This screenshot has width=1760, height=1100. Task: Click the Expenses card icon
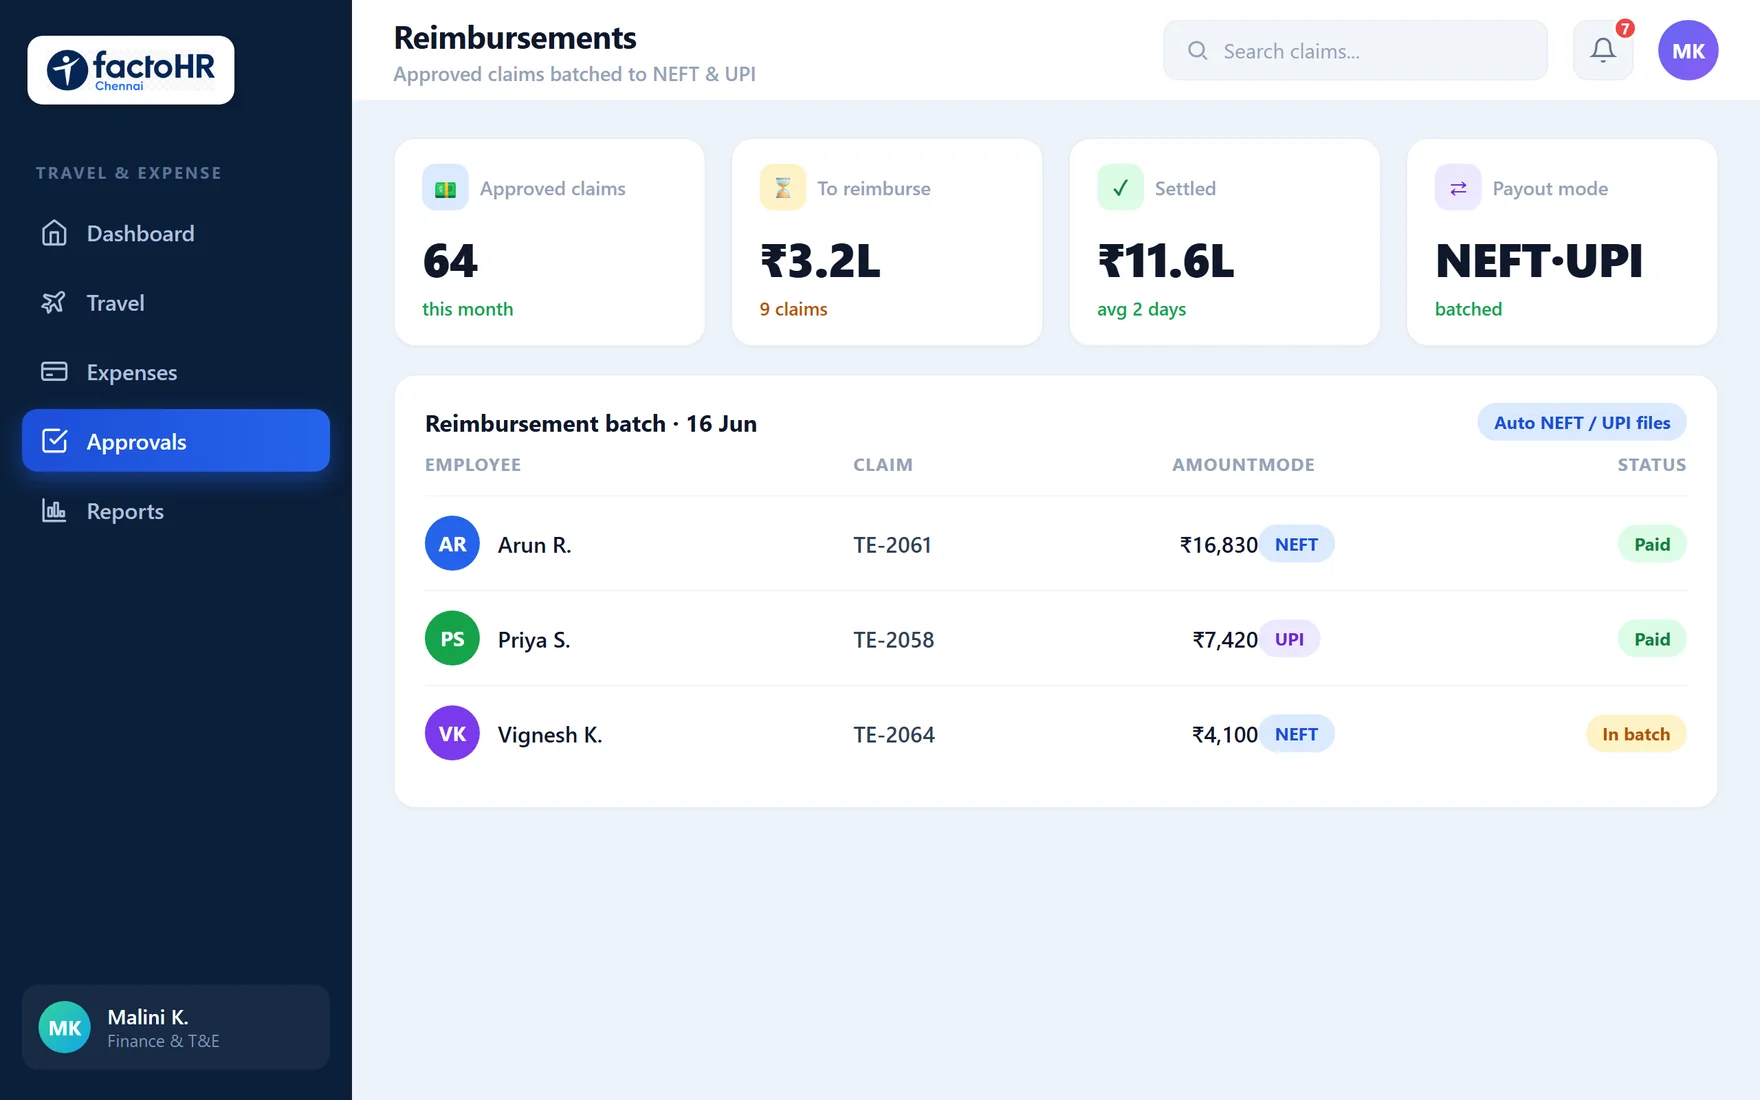click(x=54, y=372)
